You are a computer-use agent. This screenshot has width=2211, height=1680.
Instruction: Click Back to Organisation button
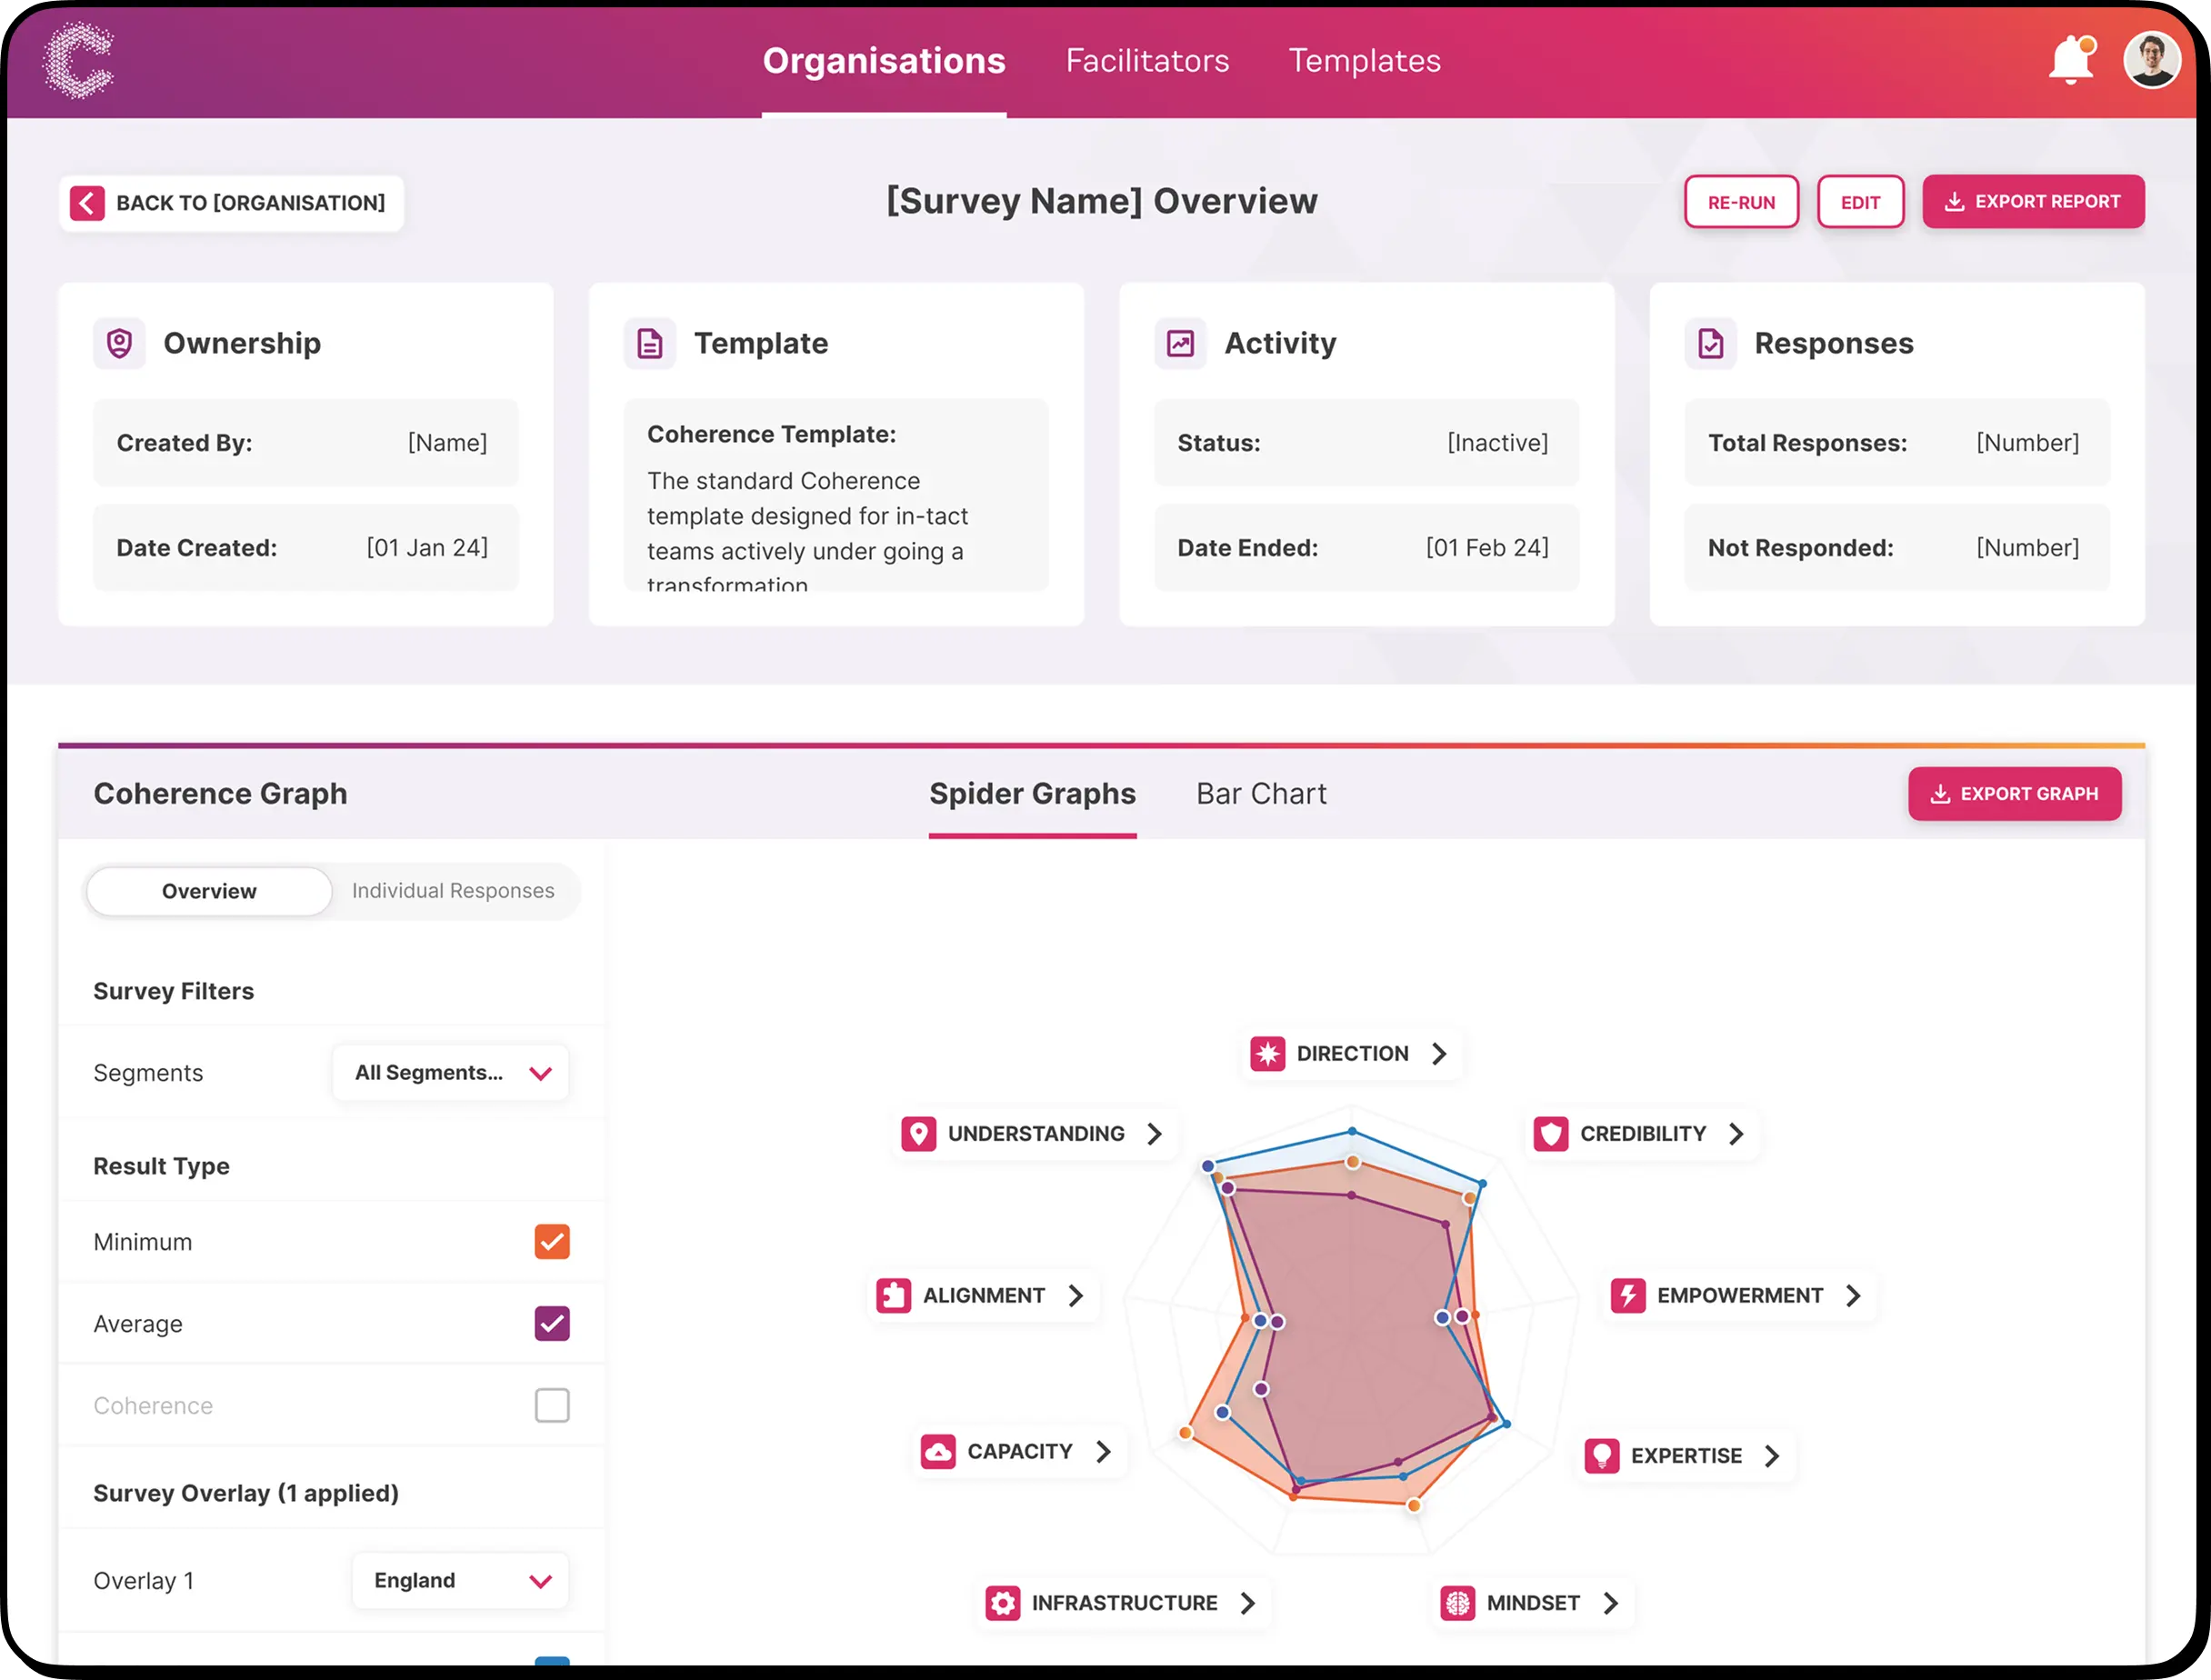point(231,203)
